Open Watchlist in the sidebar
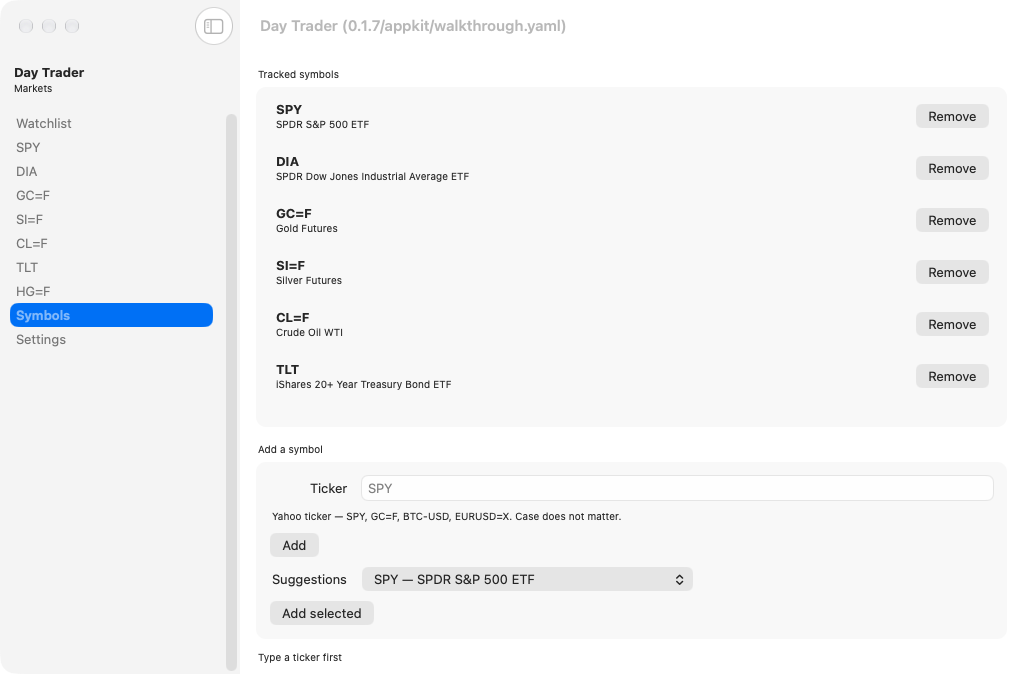The height and width of the screenshot is (674, 1024). [x=111, y=123]
